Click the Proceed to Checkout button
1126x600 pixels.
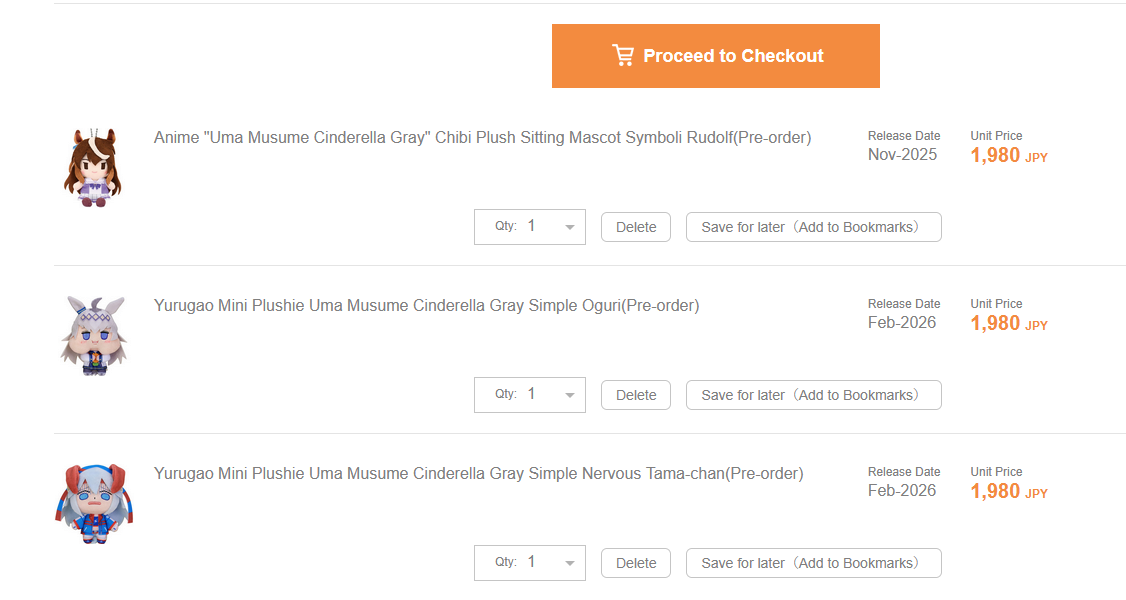coord(715,56)
